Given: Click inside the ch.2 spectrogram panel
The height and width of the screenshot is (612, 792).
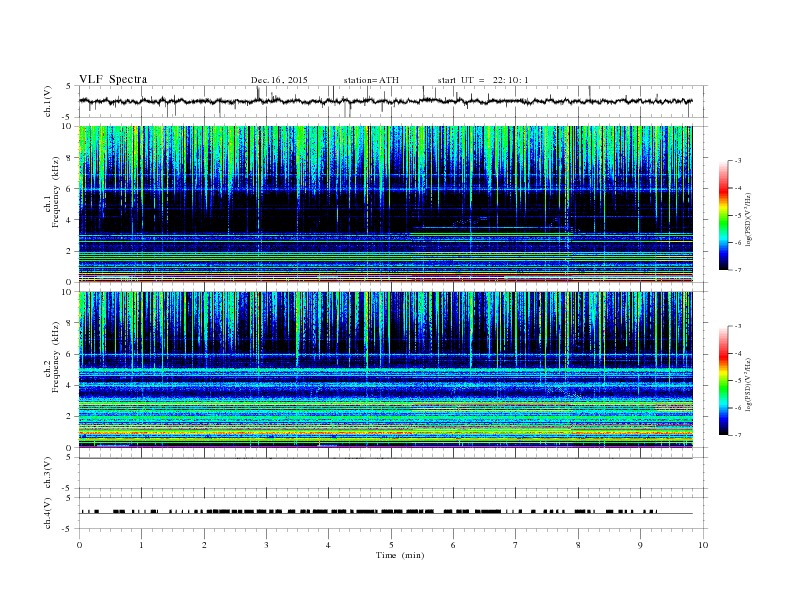Looking at the screenshot, I should coord(385,369).
